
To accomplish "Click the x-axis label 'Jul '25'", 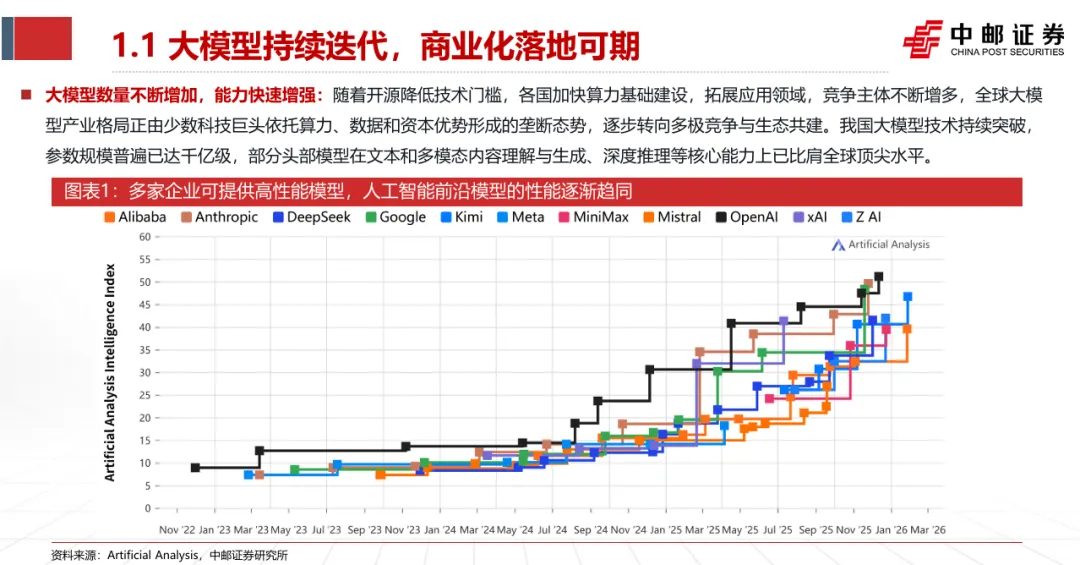I will pos(778,530).
